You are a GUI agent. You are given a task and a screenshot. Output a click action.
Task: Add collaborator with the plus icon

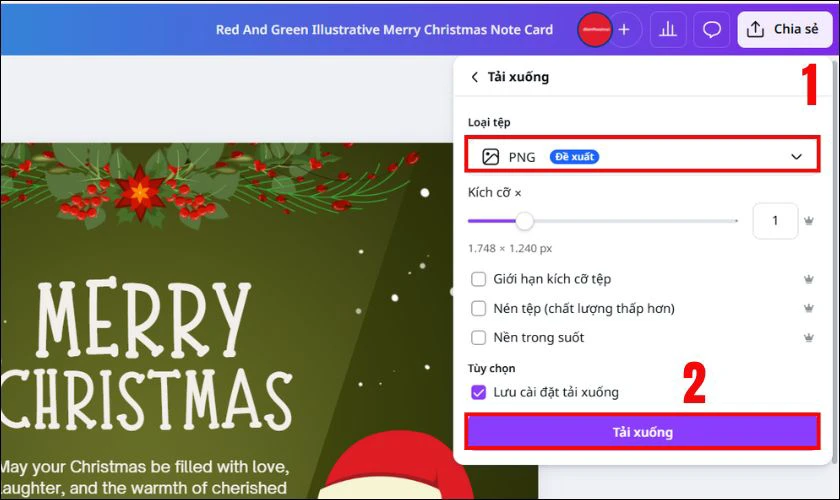pyautogui.click(x=624, y=29)
